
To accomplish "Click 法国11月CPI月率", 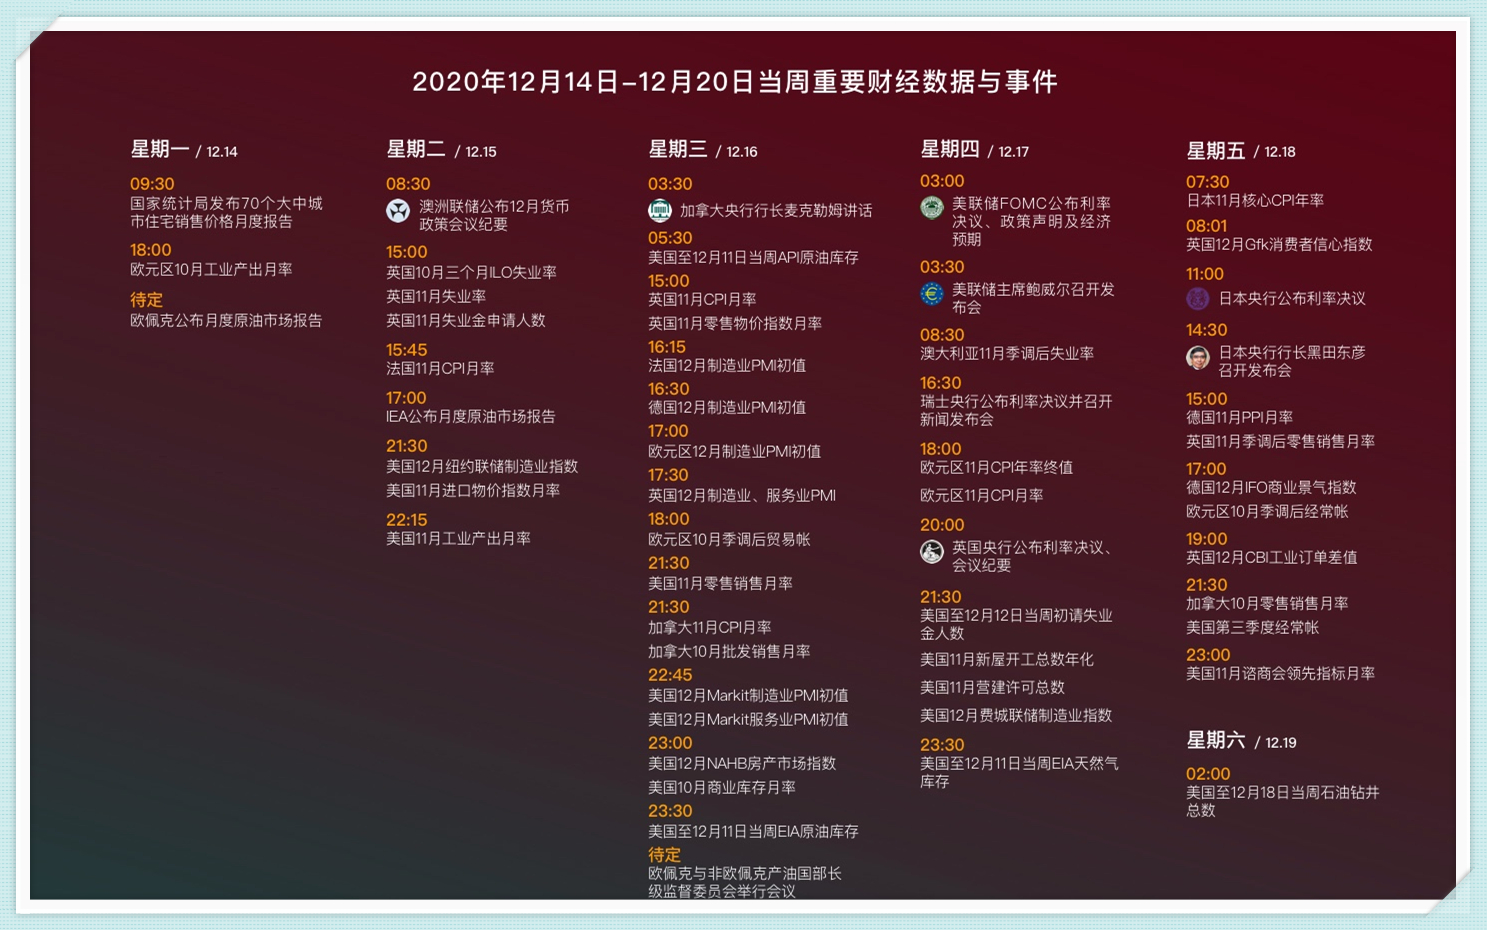I will point(440,368).
